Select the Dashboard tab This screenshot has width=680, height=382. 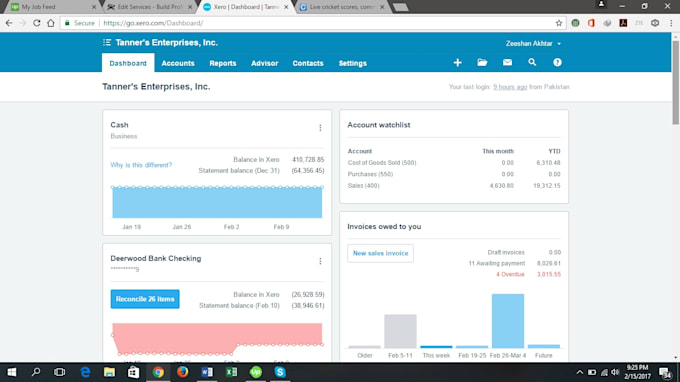click(x=128, y=63)
